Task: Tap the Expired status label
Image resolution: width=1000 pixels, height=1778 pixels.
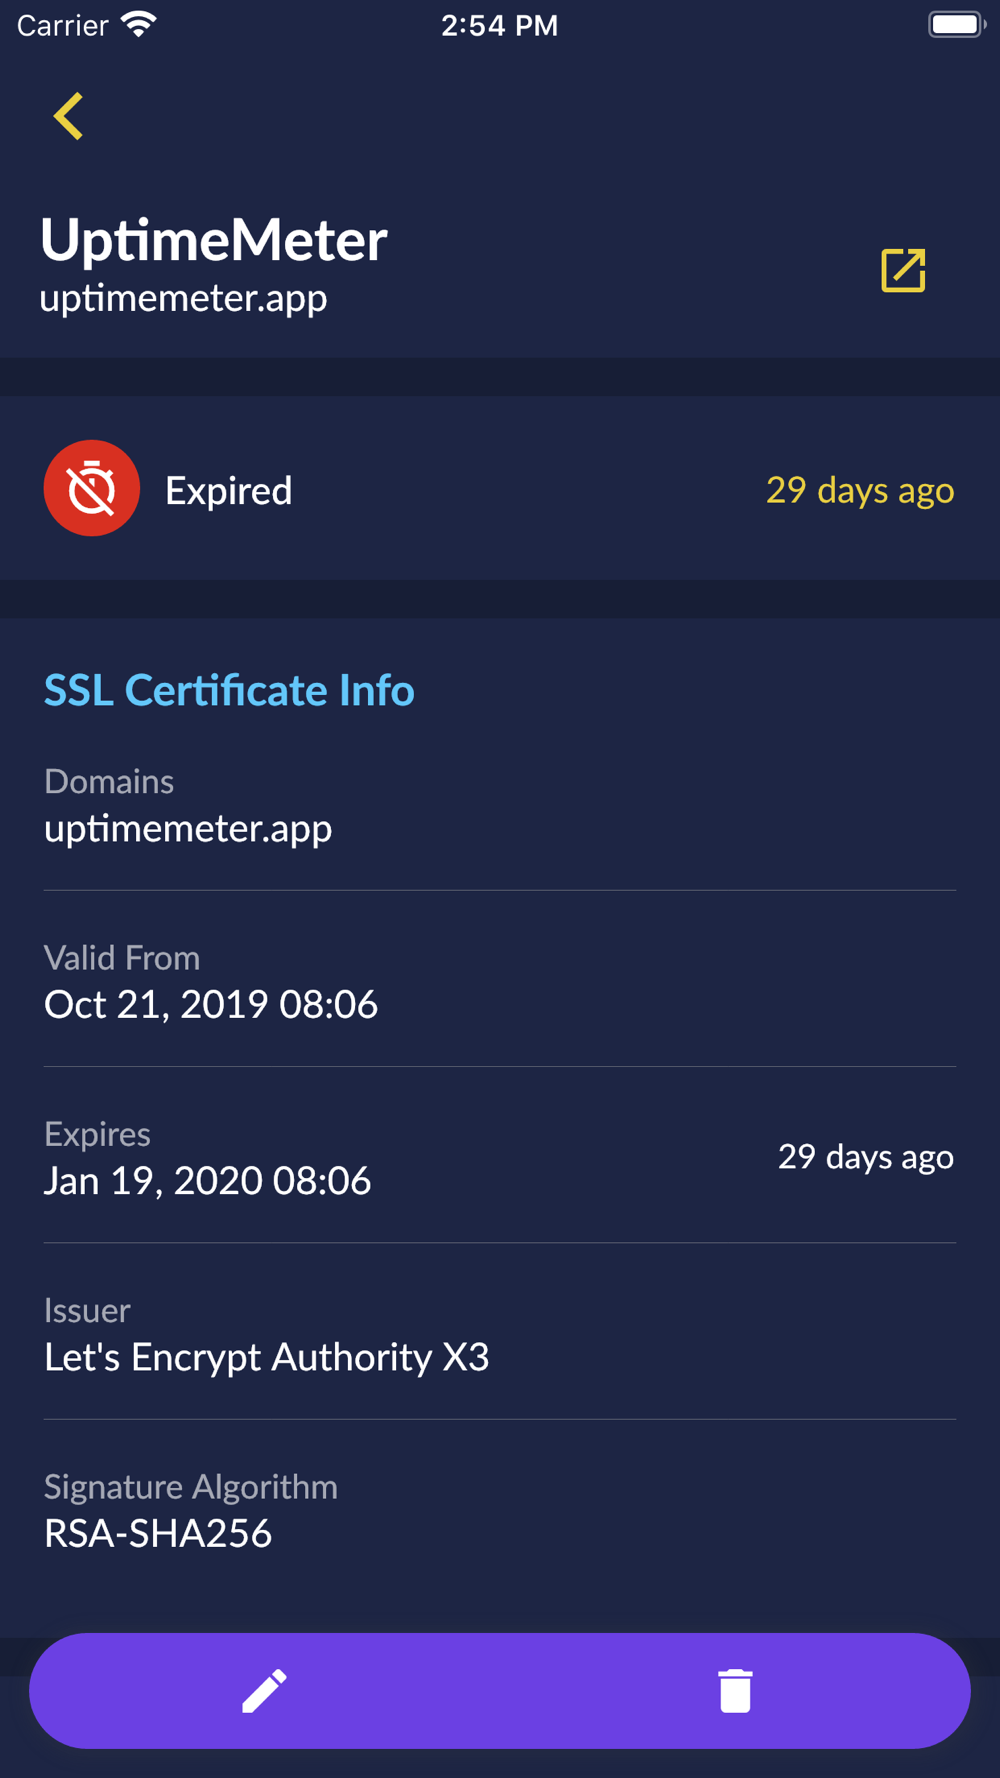Action: [x=229, y=490]
